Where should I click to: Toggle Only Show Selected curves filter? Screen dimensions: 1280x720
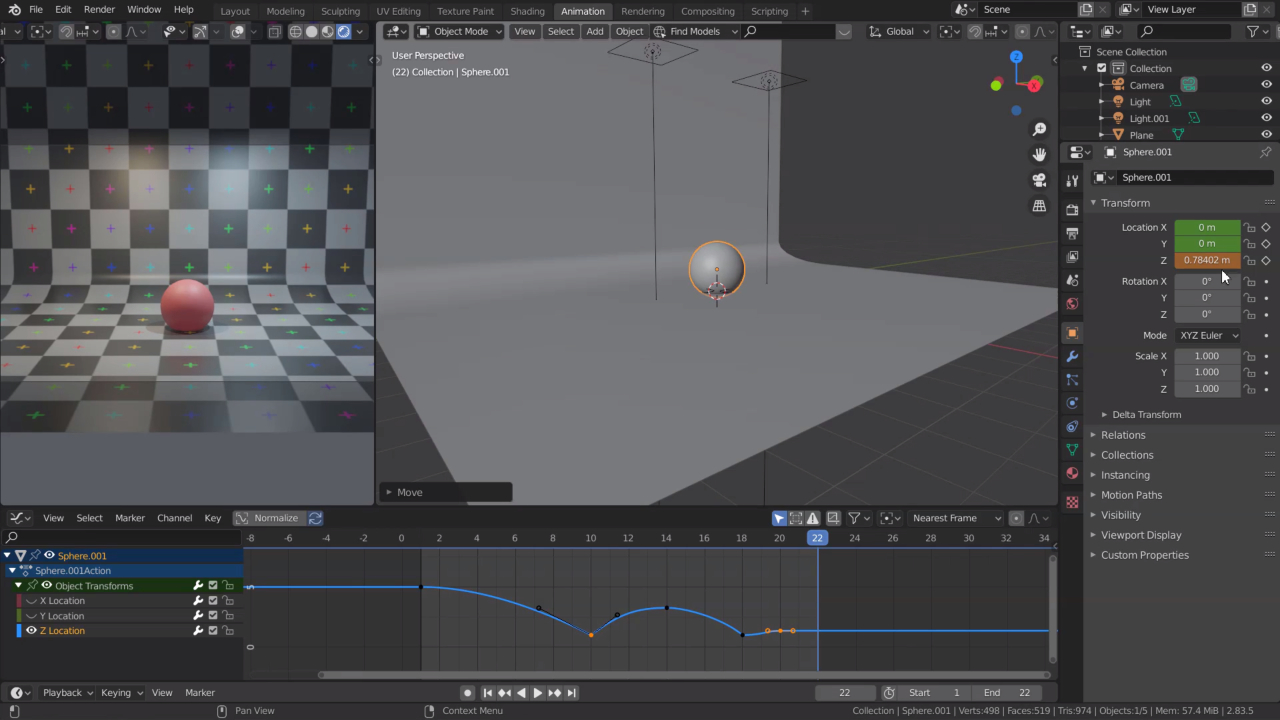pos(779,517)
